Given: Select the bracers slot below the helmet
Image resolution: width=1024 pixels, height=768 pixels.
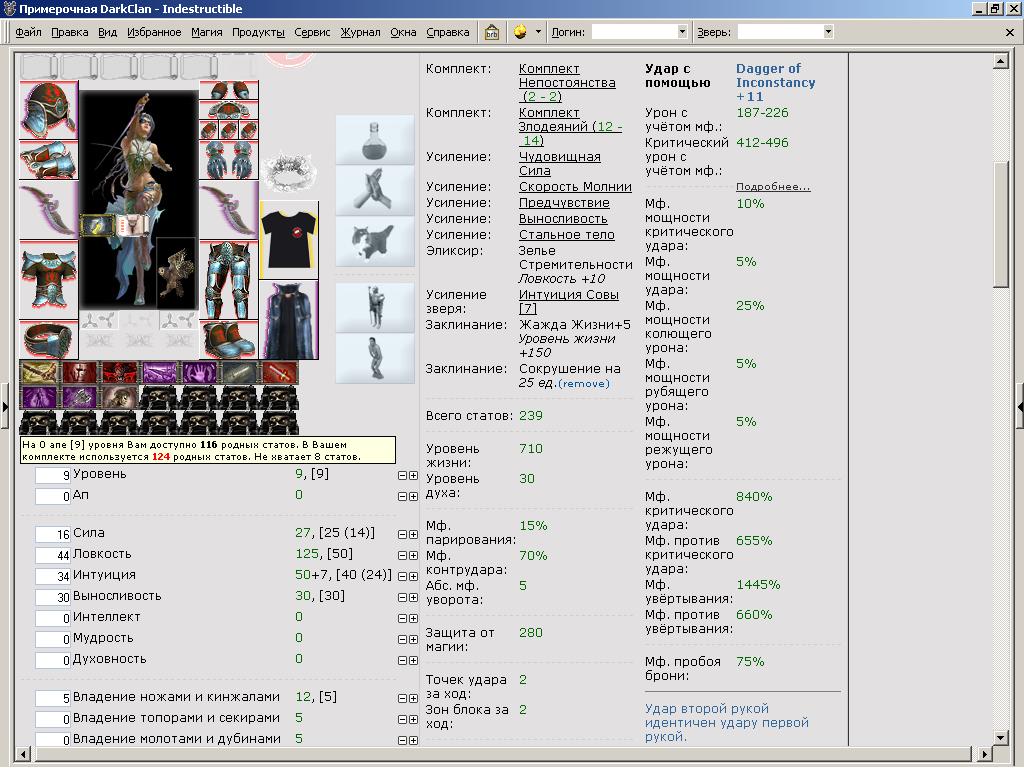Looking at the screenshot, I should click(49, 160).
